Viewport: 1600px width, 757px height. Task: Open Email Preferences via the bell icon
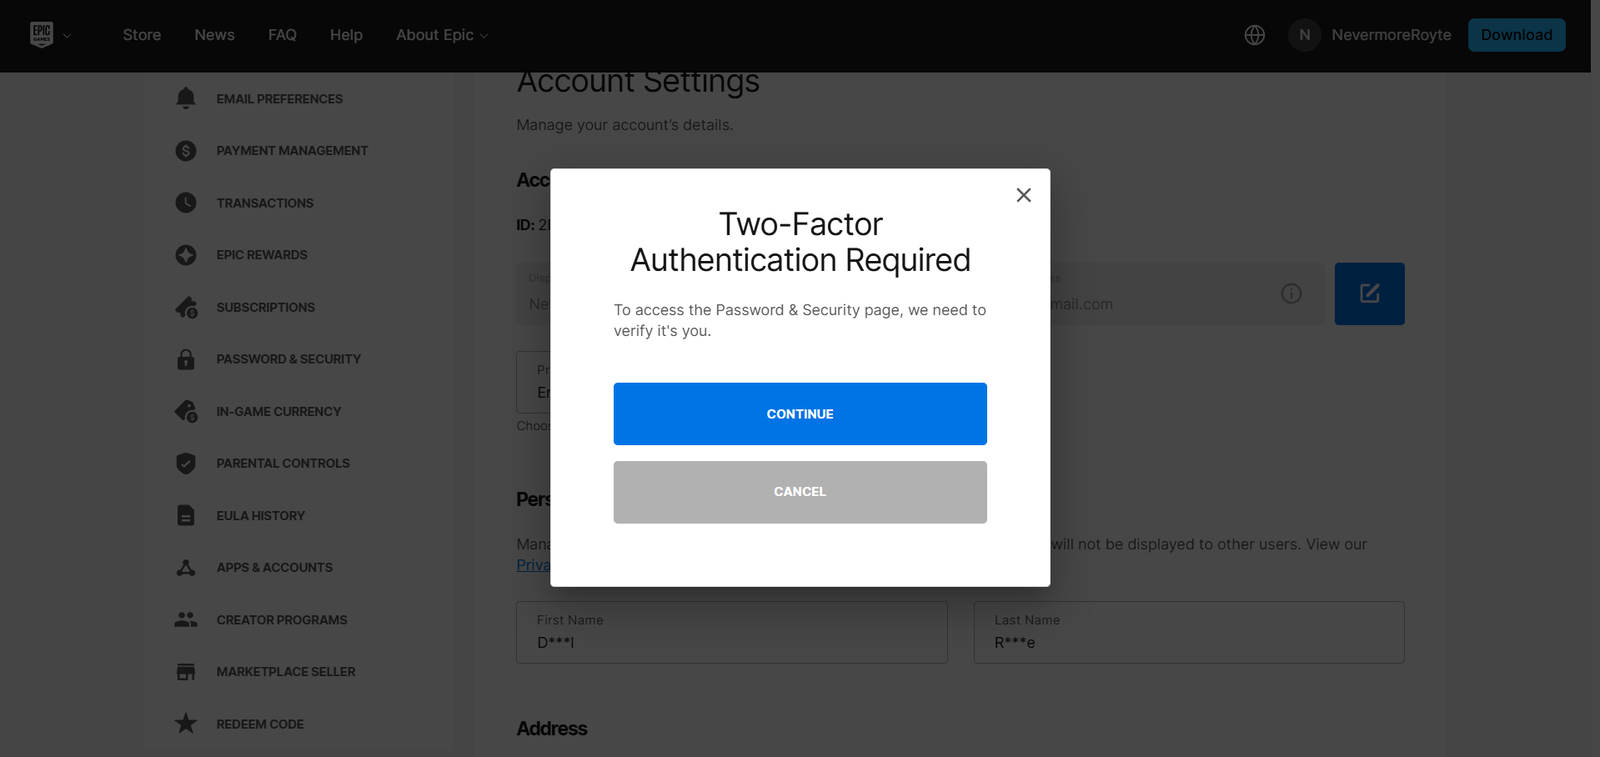click(x=185, y=98)
